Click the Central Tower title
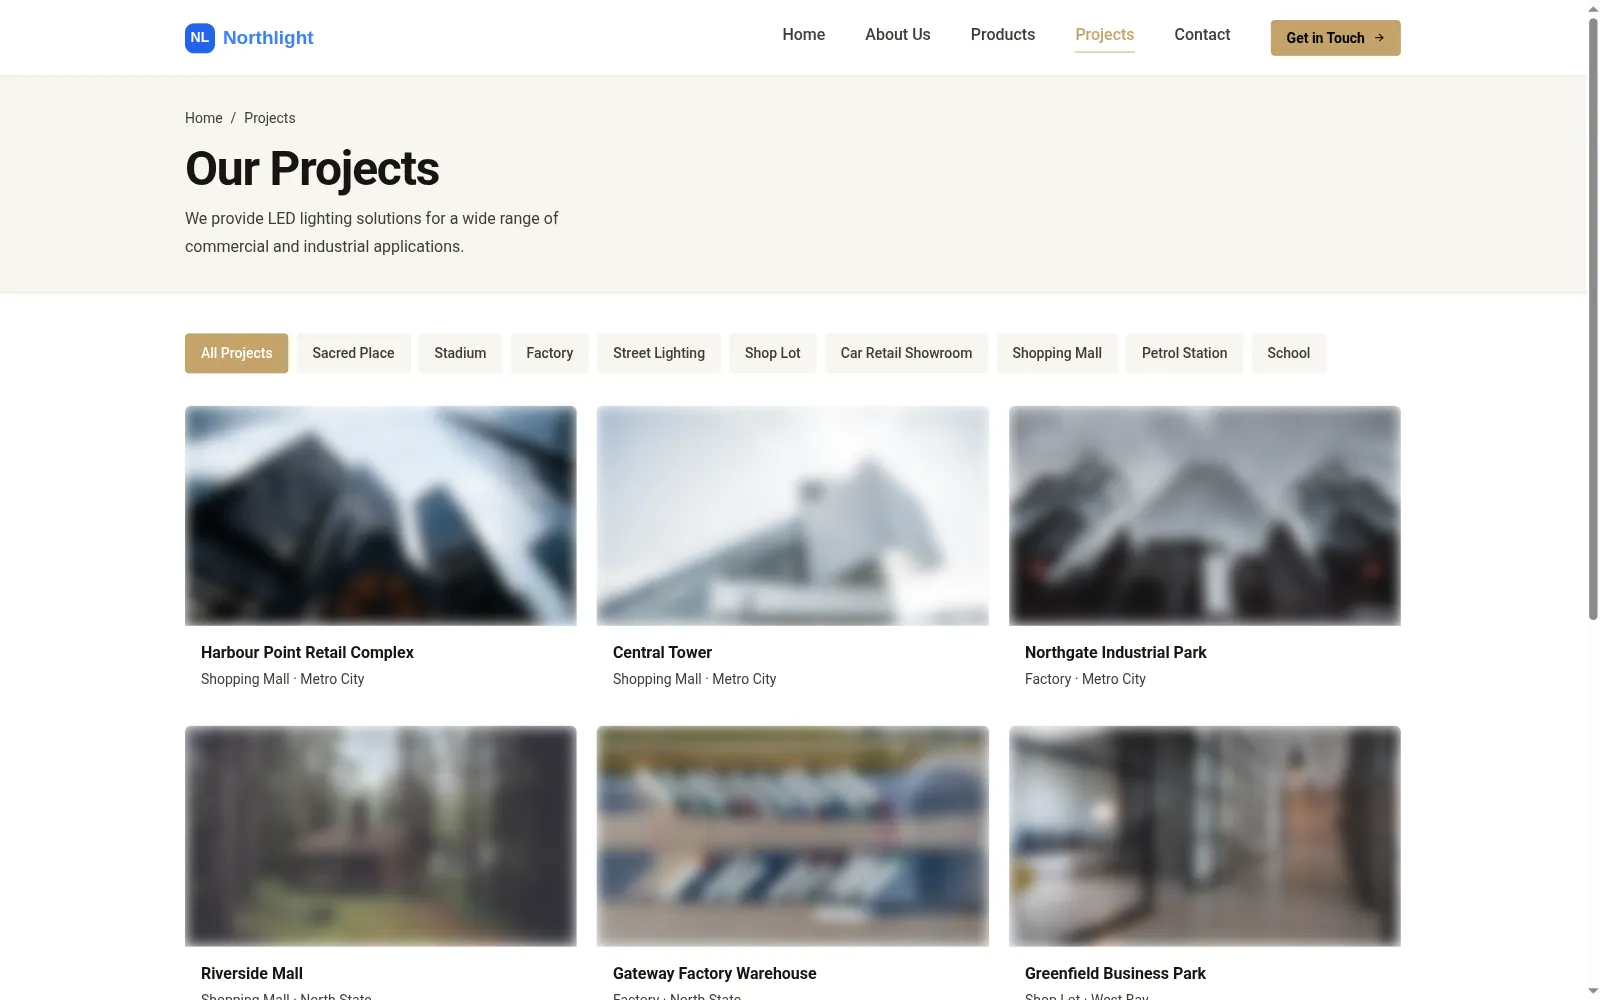 point(662,652)
